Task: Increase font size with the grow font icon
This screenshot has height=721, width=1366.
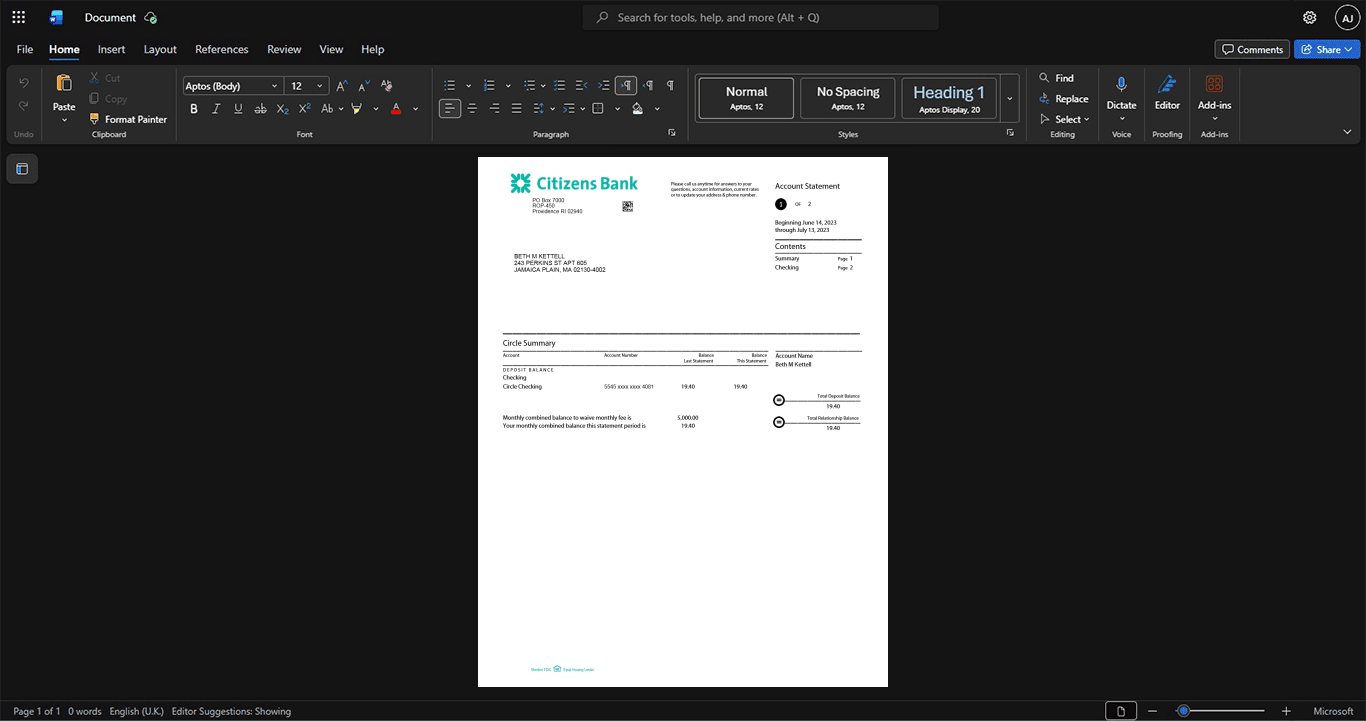Action: (342, 86)
